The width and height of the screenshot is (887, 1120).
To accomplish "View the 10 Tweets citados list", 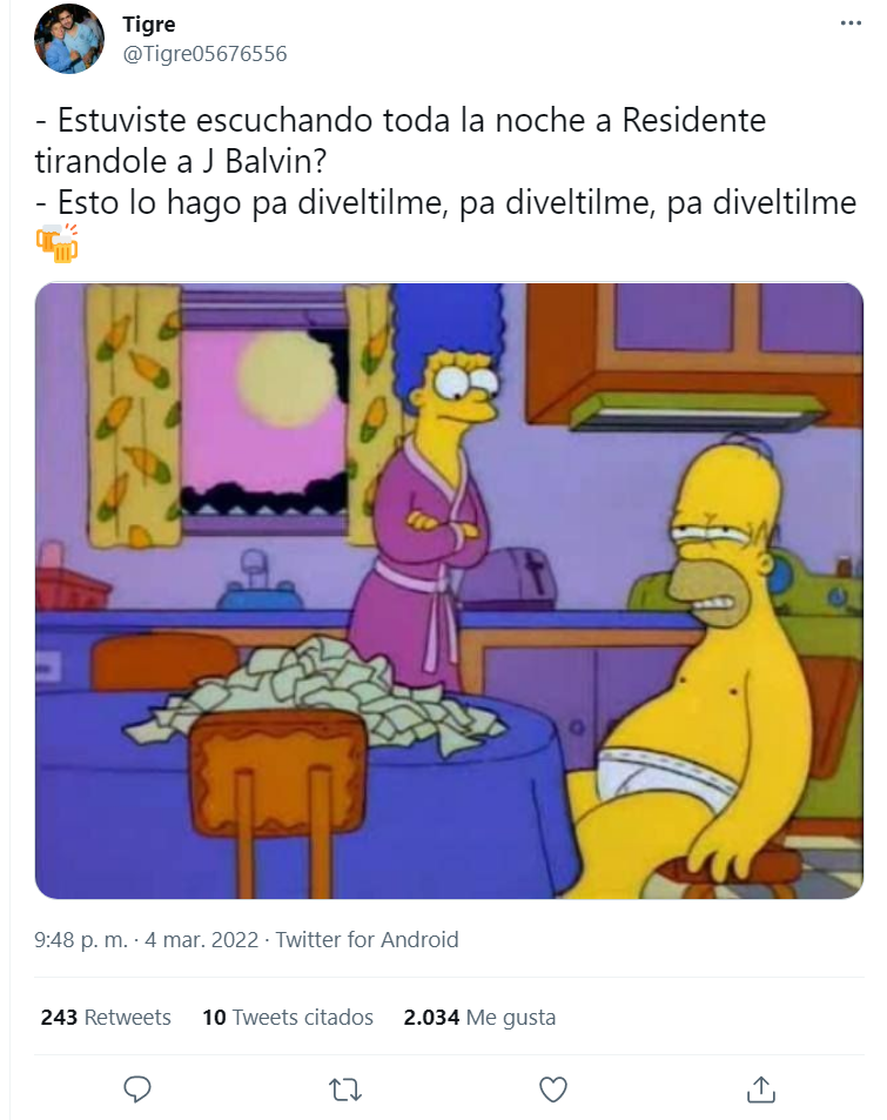I will 288,1016.
